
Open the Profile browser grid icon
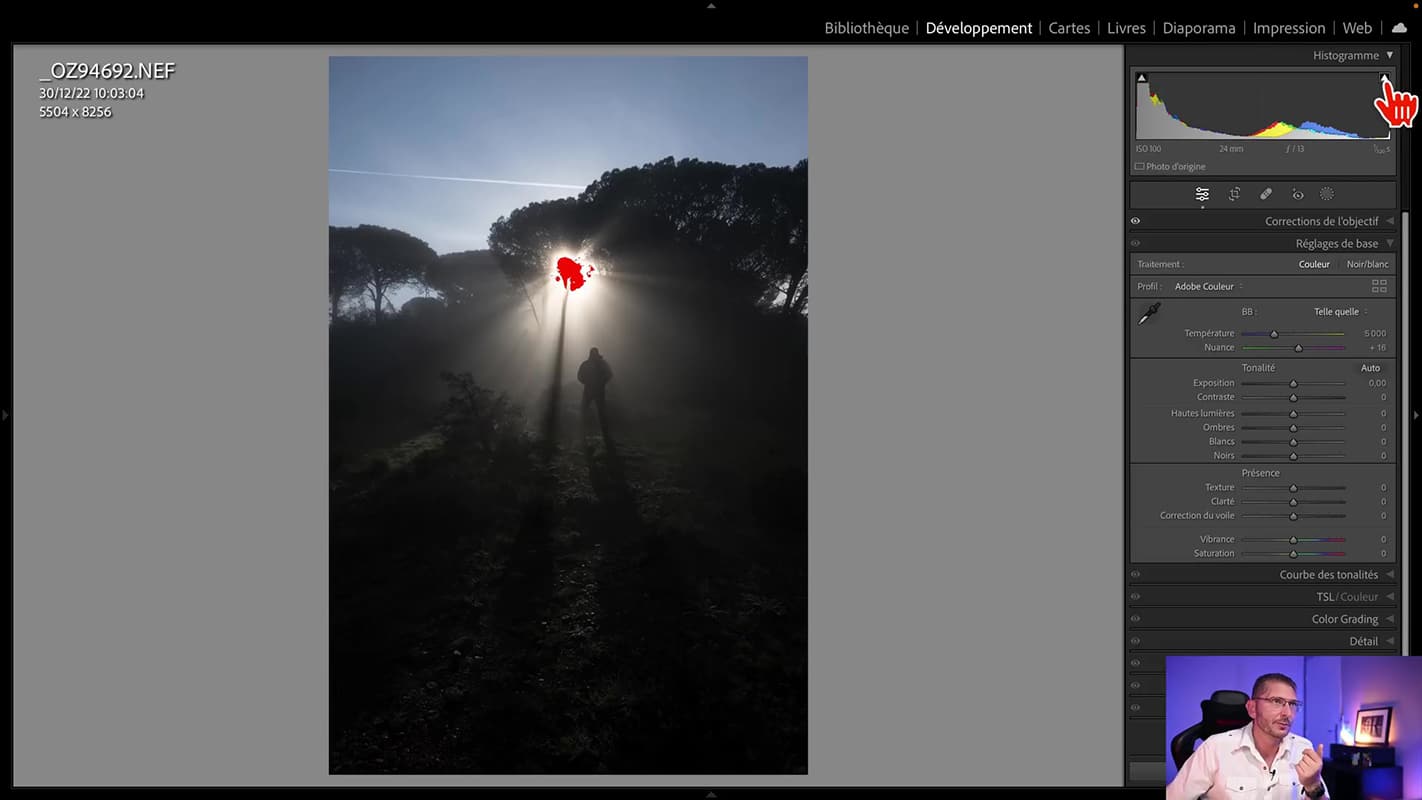click(x=1379, y=286)
